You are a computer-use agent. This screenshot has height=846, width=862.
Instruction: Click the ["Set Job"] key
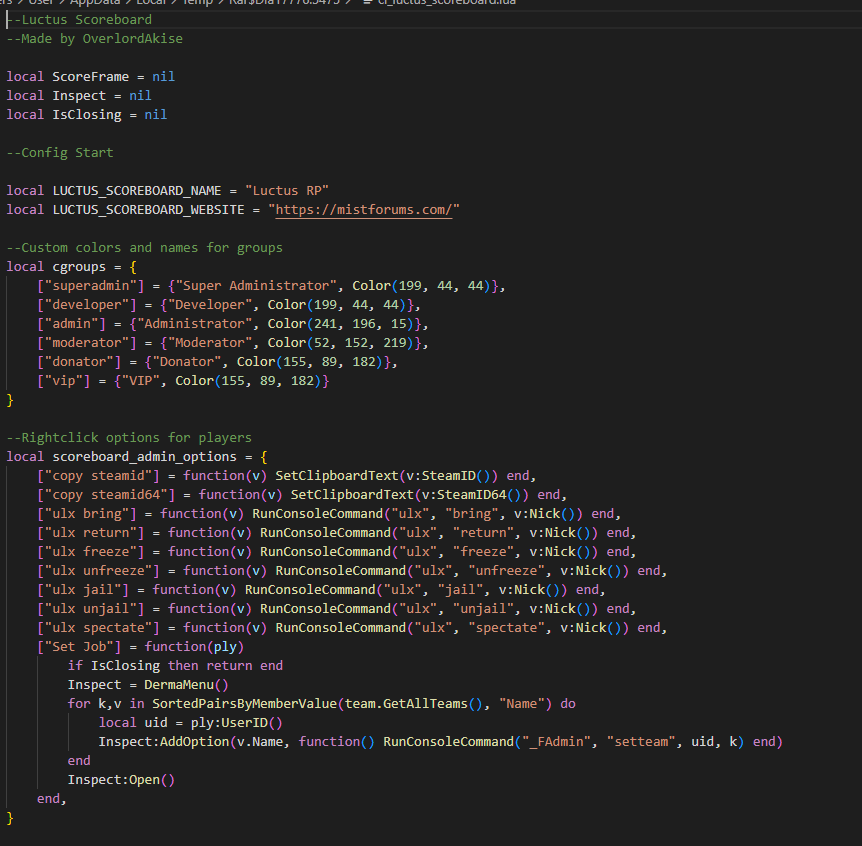click(x=79, y=646)
